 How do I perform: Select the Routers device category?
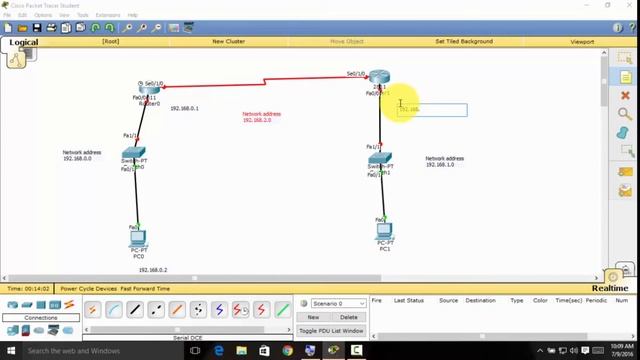(13, 304)
